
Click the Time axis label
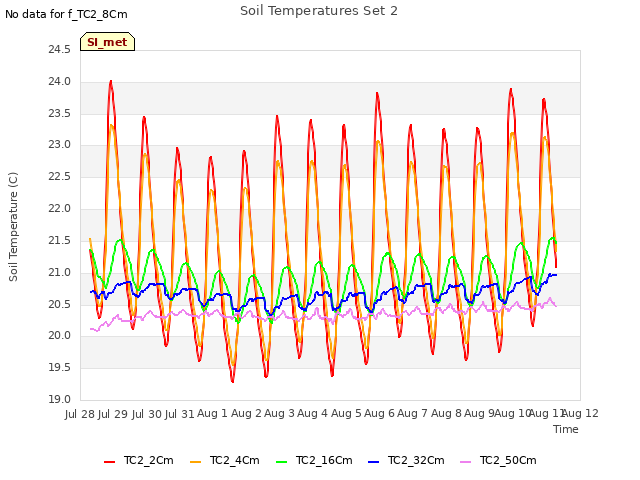[x=566, y=429]
